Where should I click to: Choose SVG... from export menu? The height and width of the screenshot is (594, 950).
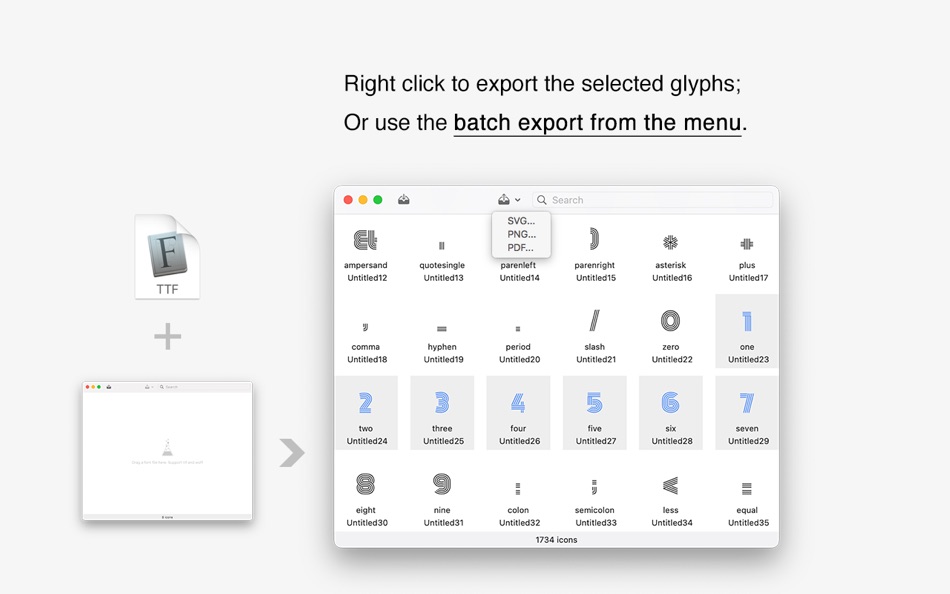pos(521,221)
